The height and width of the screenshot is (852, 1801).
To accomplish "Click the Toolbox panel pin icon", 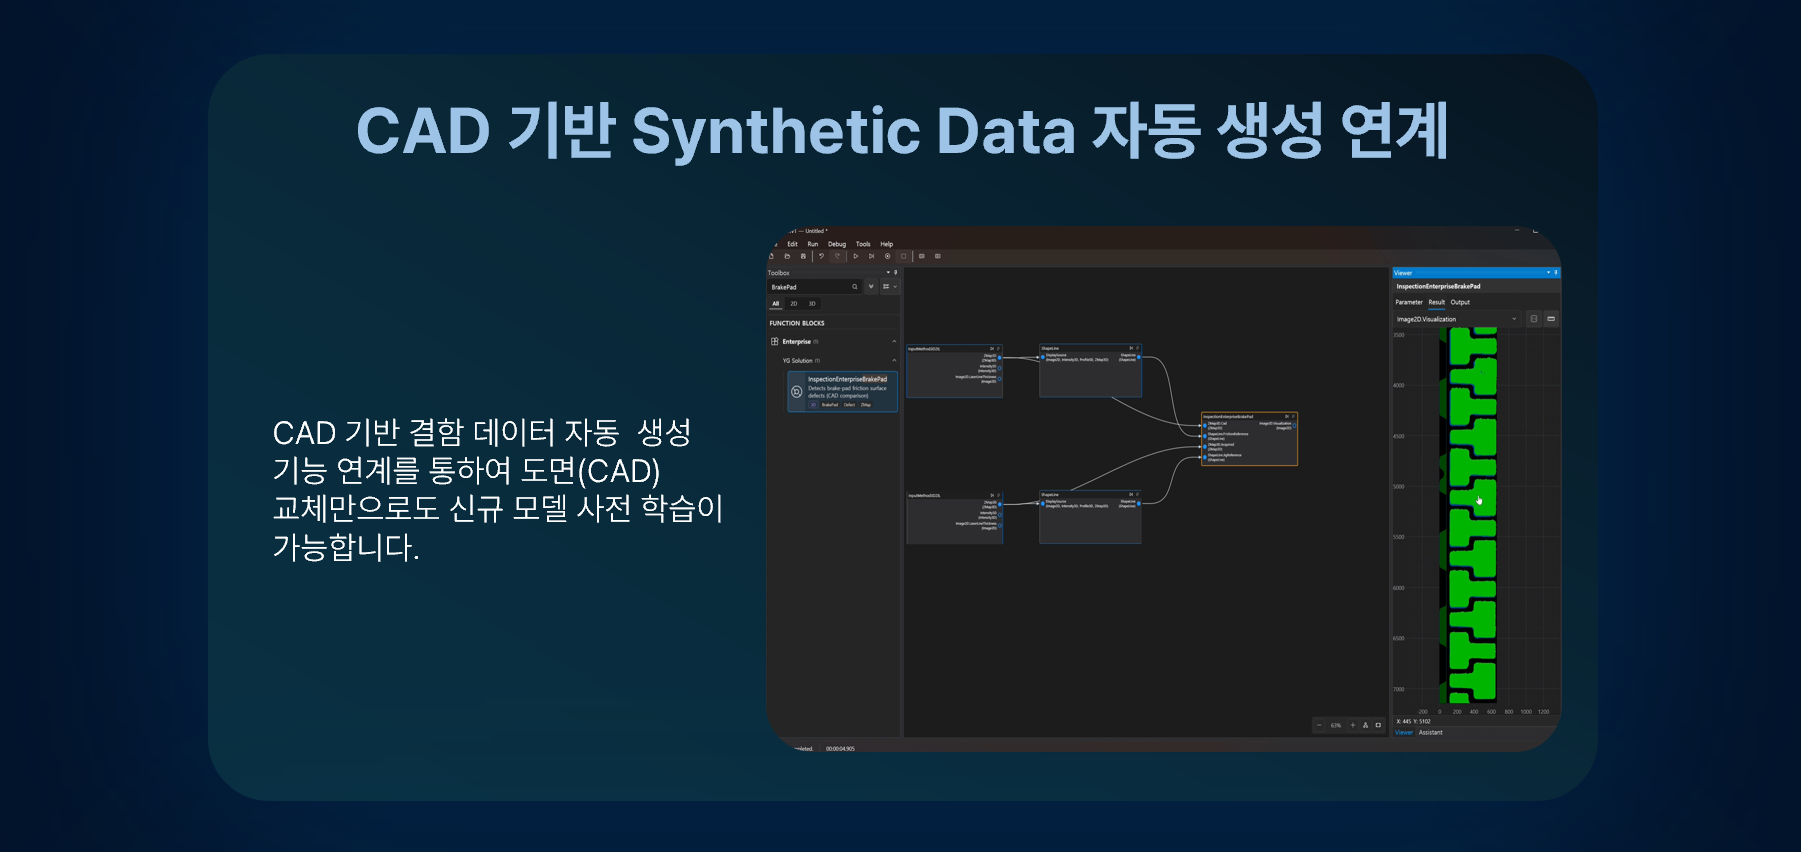I will click(x=895, y=272).
